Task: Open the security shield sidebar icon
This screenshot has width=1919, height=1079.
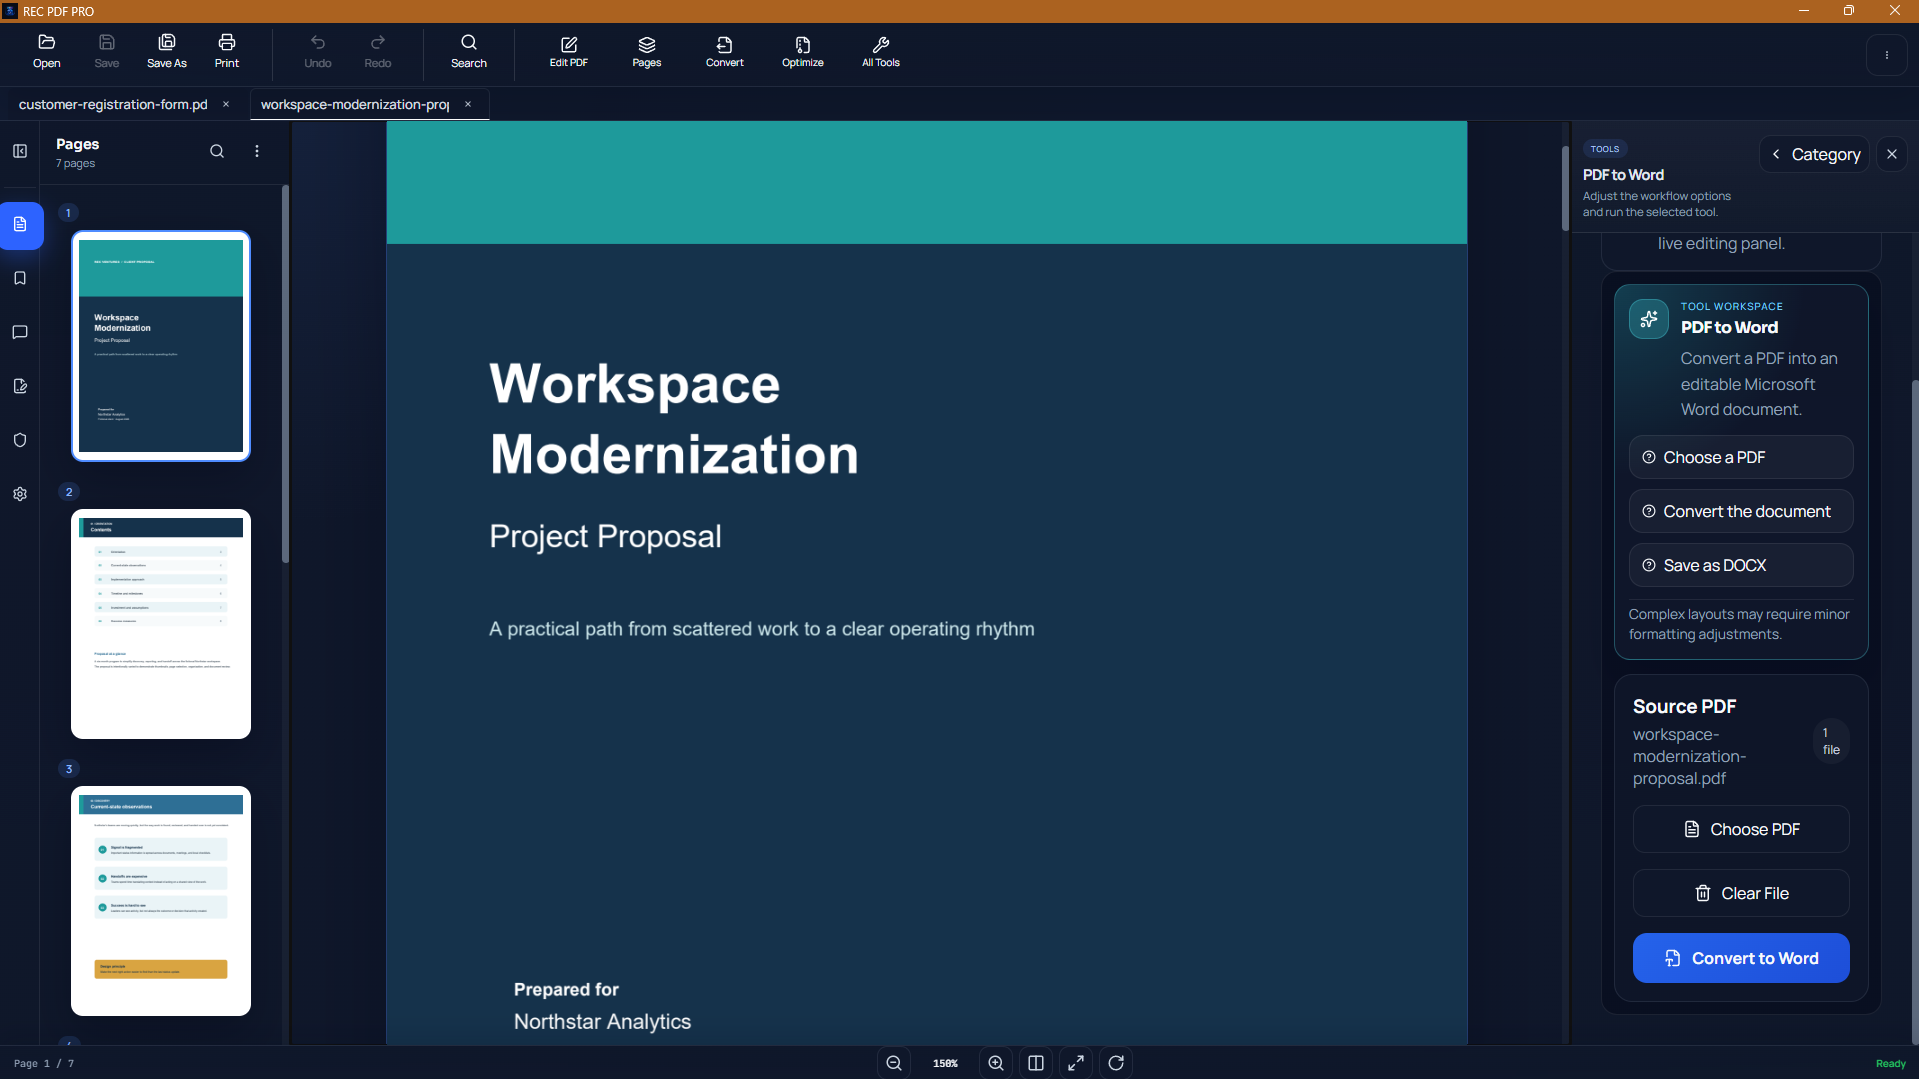Action: (x=20, y=440)
